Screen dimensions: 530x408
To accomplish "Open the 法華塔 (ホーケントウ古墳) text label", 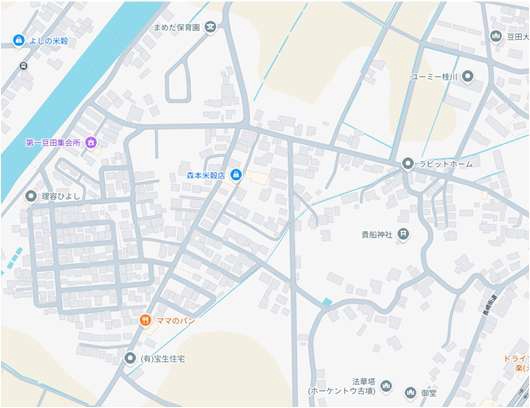I will pos(342,386).
